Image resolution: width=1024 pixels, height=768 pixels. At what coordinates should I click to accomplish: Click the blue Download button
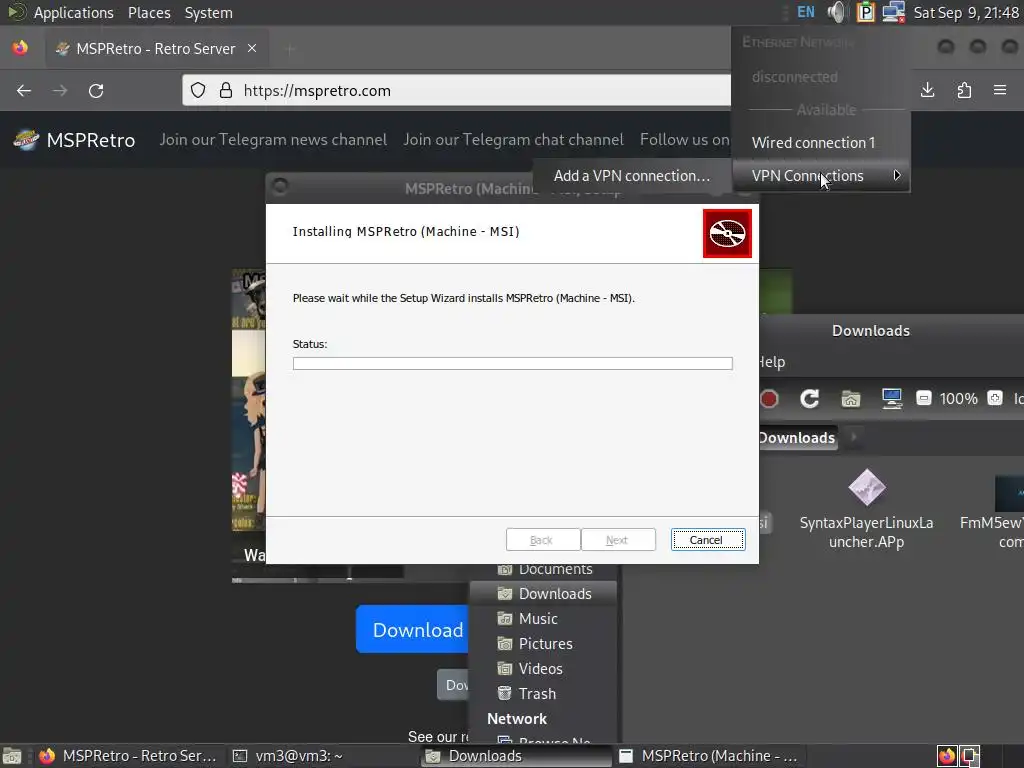tap(413, 629)
